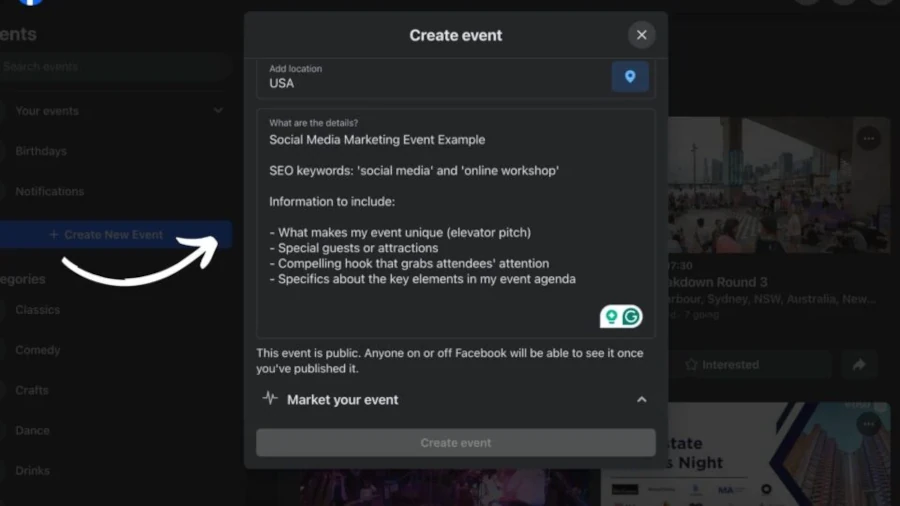900x506 pixels.
Task: Select Birthdays in the sidebar
Action: (41, 151)
